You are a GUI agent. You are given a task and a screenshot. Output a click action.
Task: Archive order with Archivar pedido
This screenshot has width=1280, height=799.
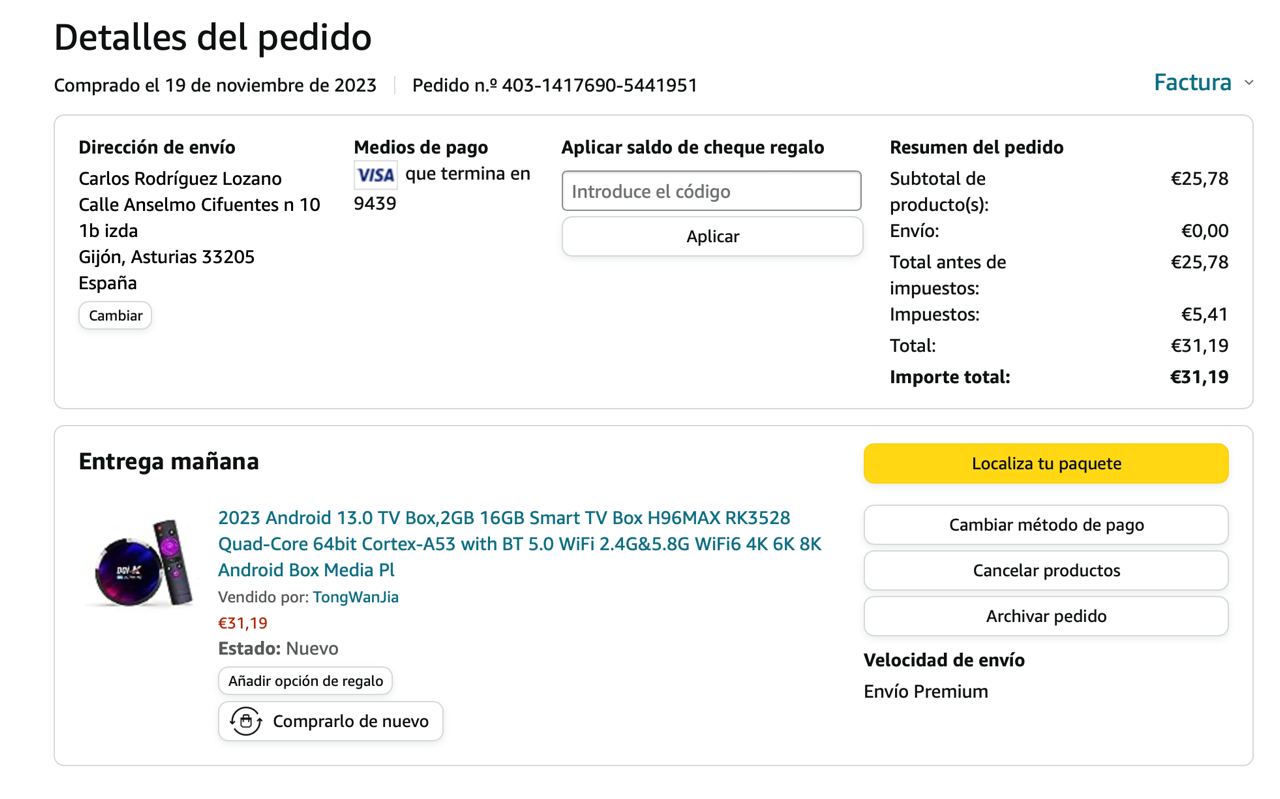tap(1046, 617)
